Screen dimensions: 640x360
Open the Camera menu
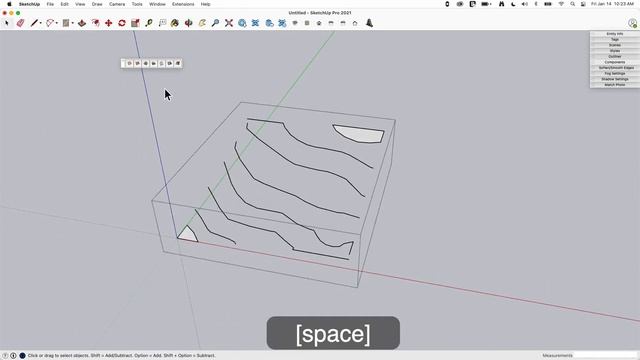pos(117,4)
